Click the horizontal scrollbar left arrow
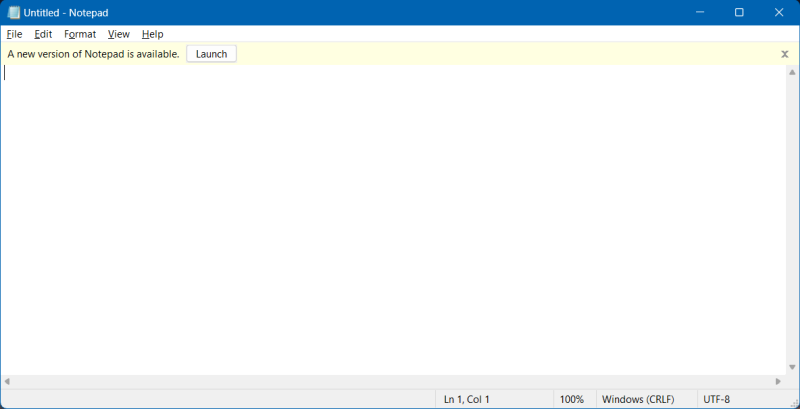Image resolution: width=800 pixels, height=409 pixels. coord(7,381)
